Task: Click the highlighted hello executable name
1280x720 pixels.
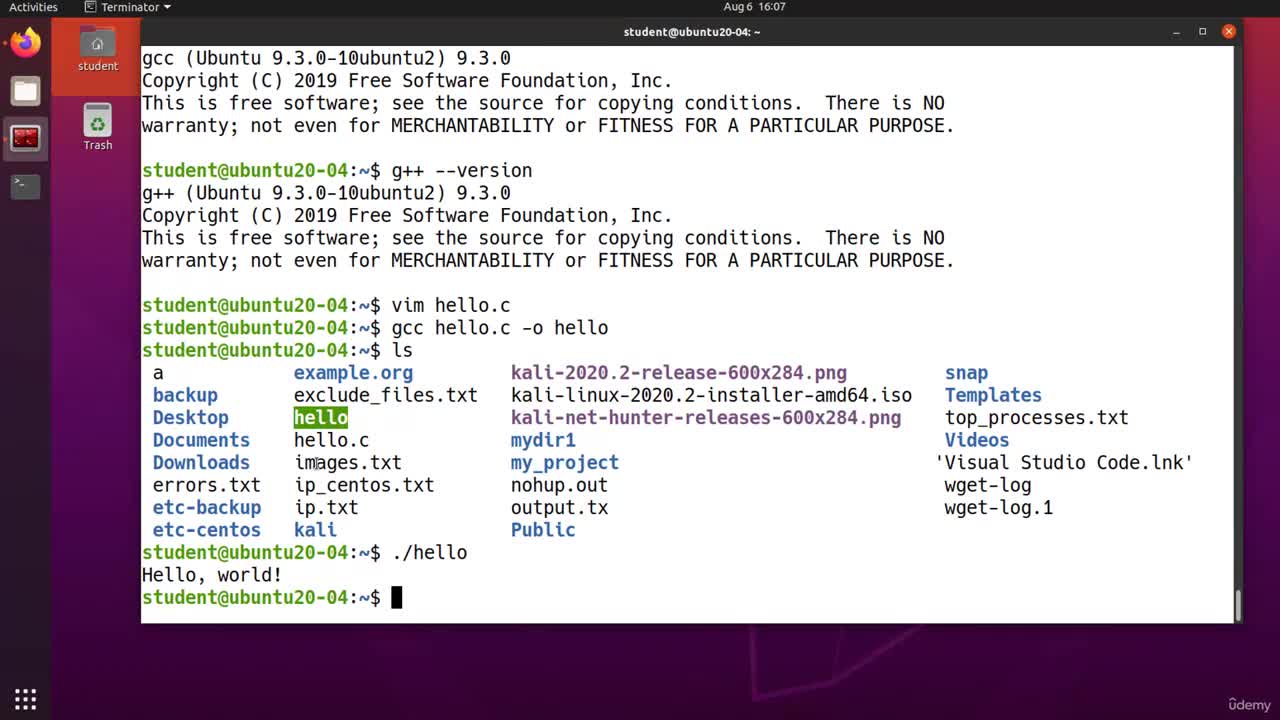Action: coord(321,418)
